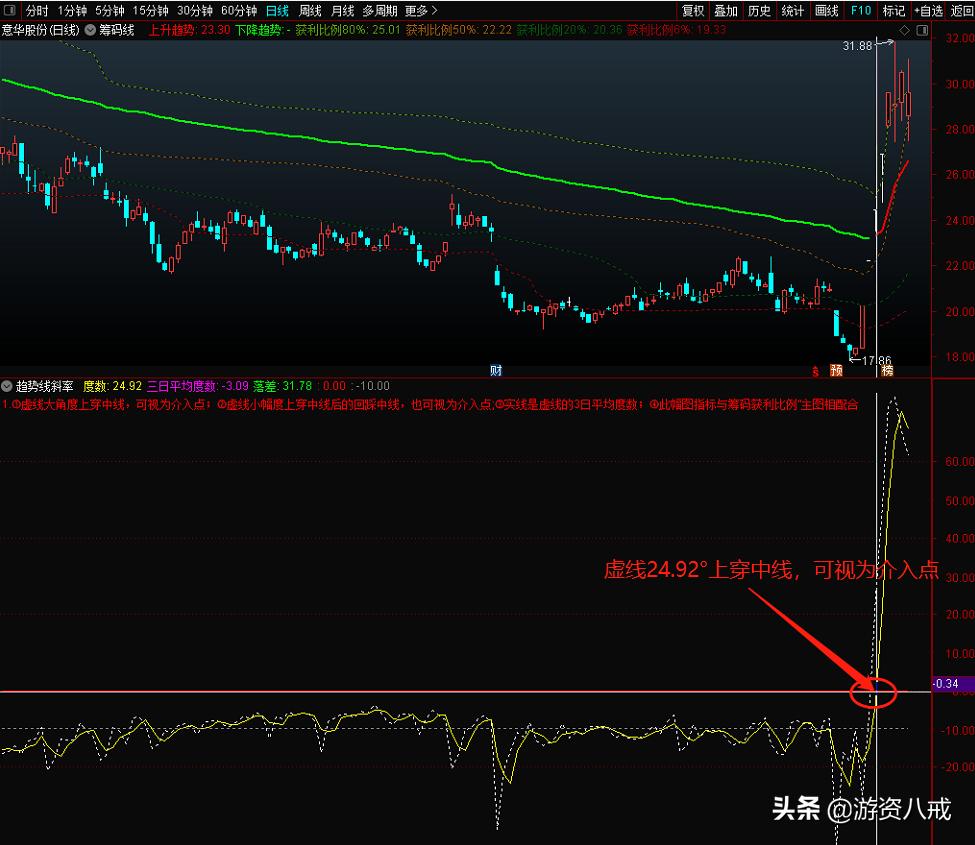Click the 标记 mark button

tap(893, 10)
